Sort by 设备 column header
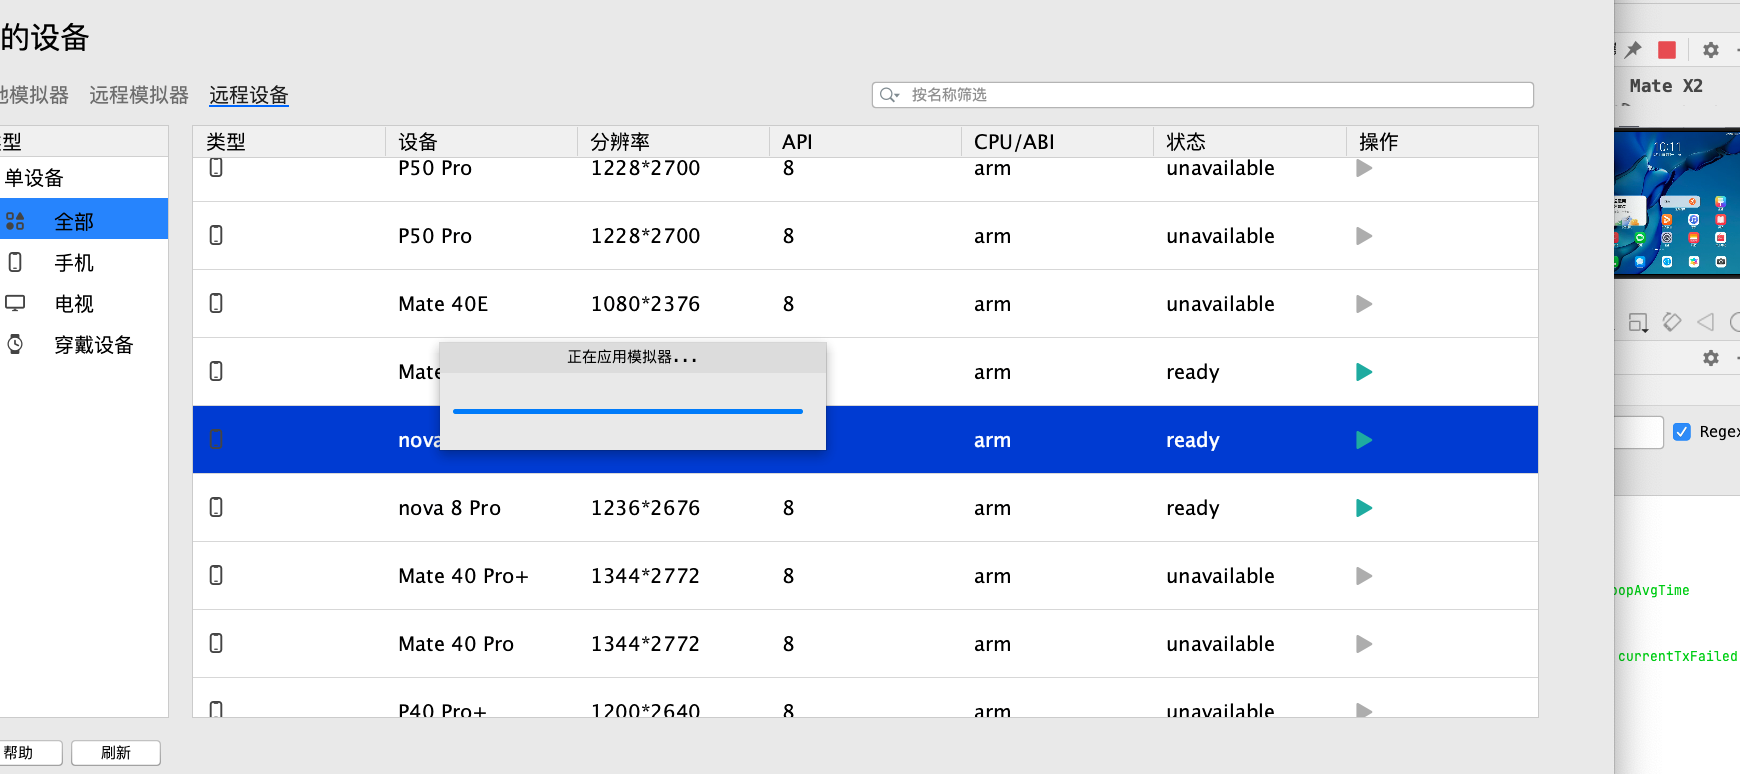 tap(481, 141)
